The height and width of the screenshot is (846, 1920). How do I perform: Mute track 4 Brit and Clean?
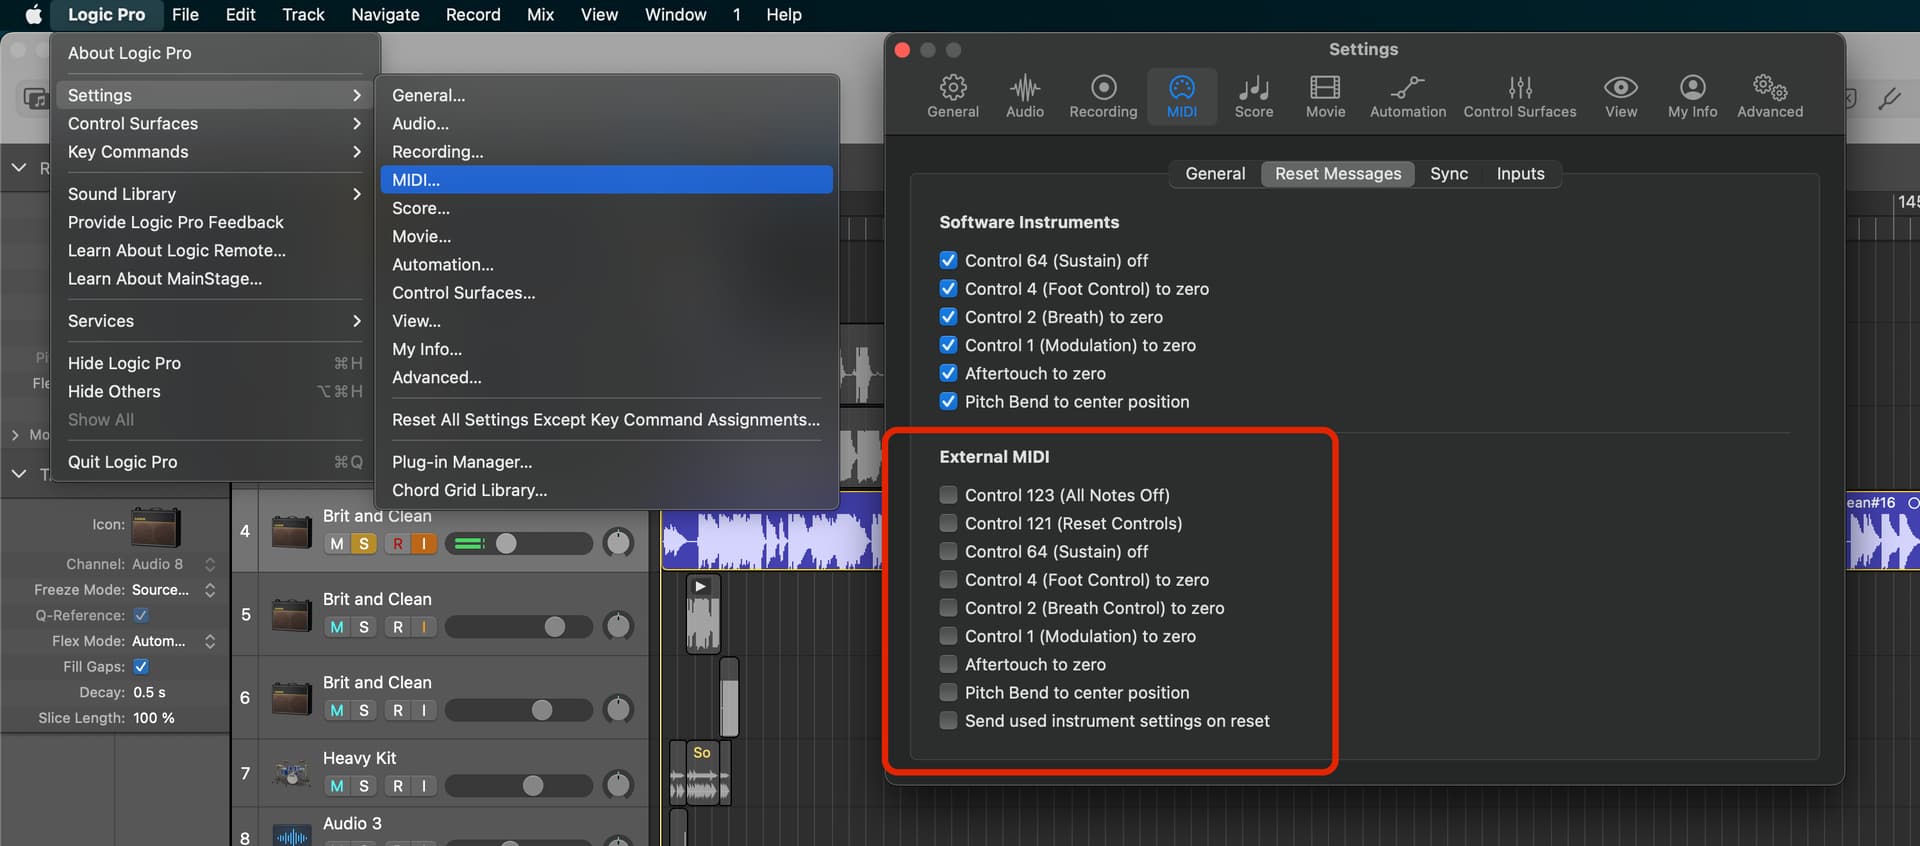337,544
